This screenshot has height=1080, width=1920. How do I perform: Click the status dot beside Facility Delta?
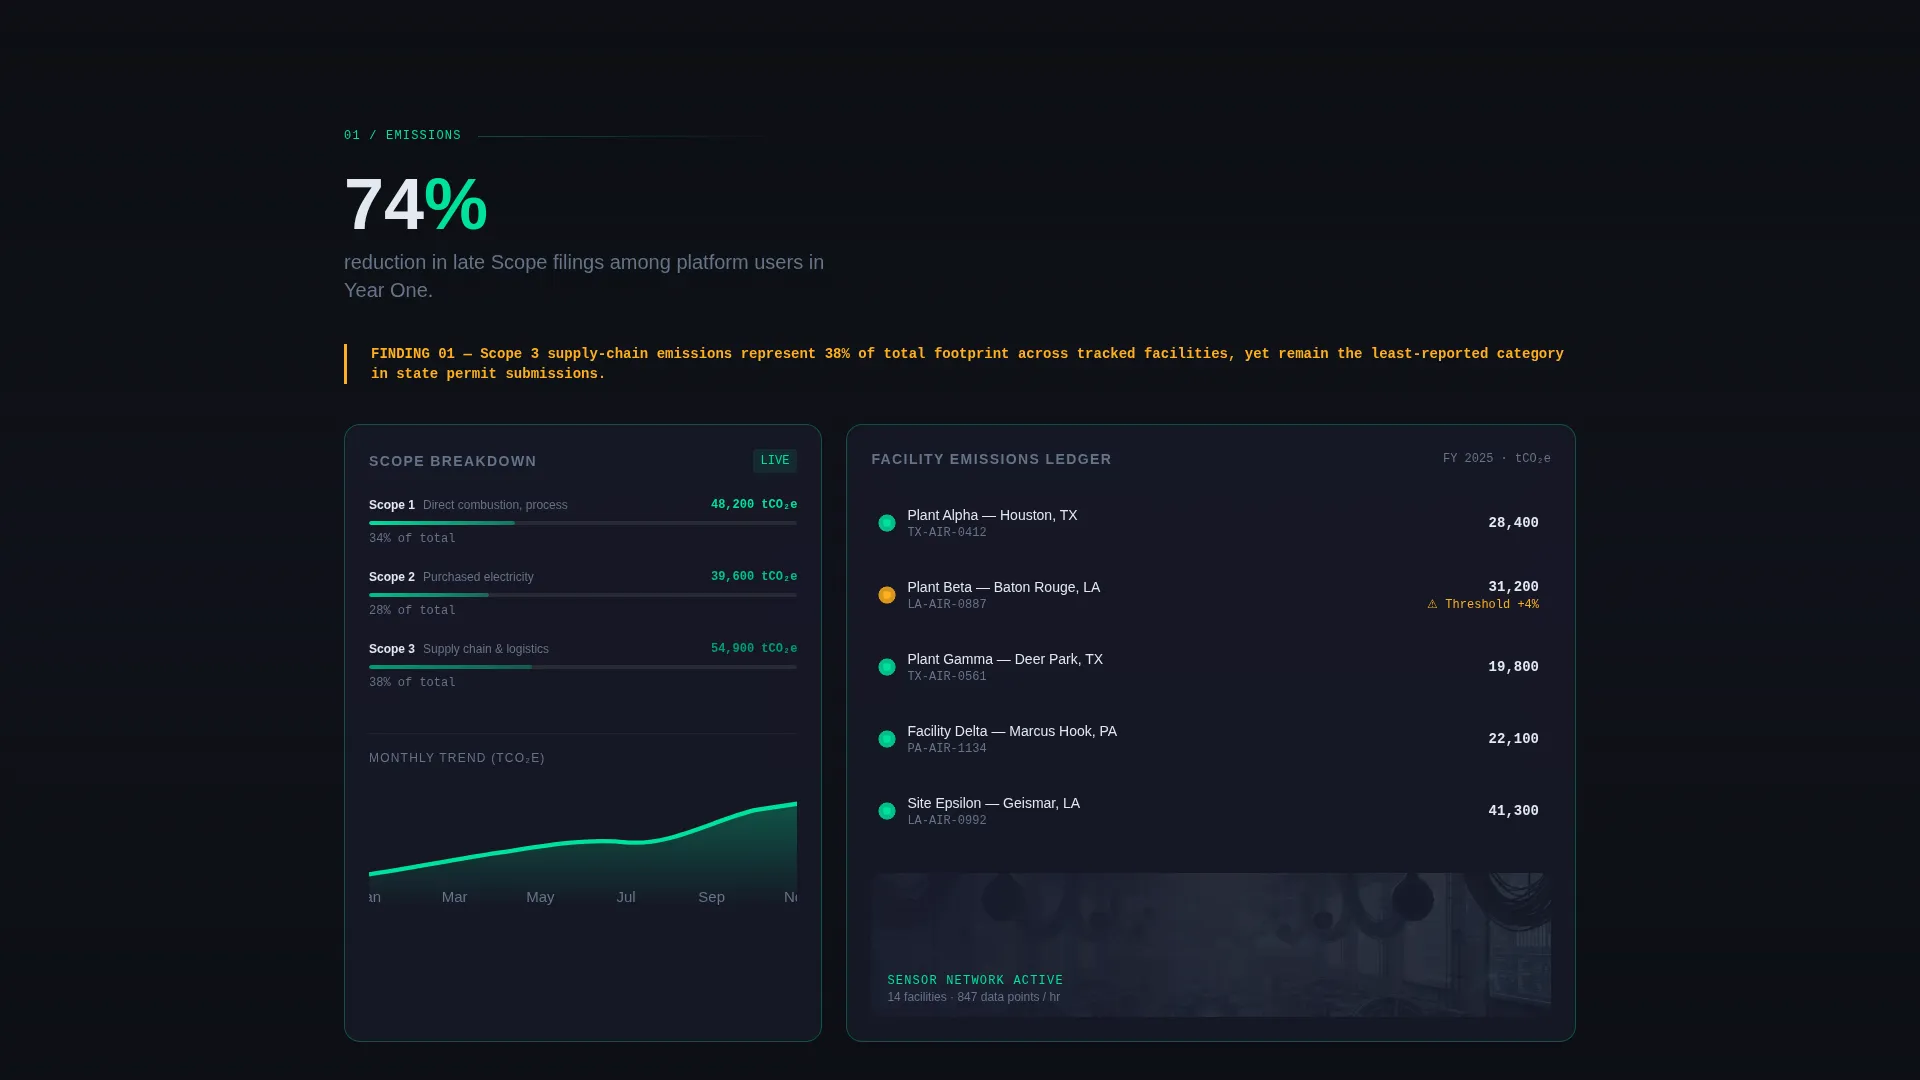click(886, 739)
